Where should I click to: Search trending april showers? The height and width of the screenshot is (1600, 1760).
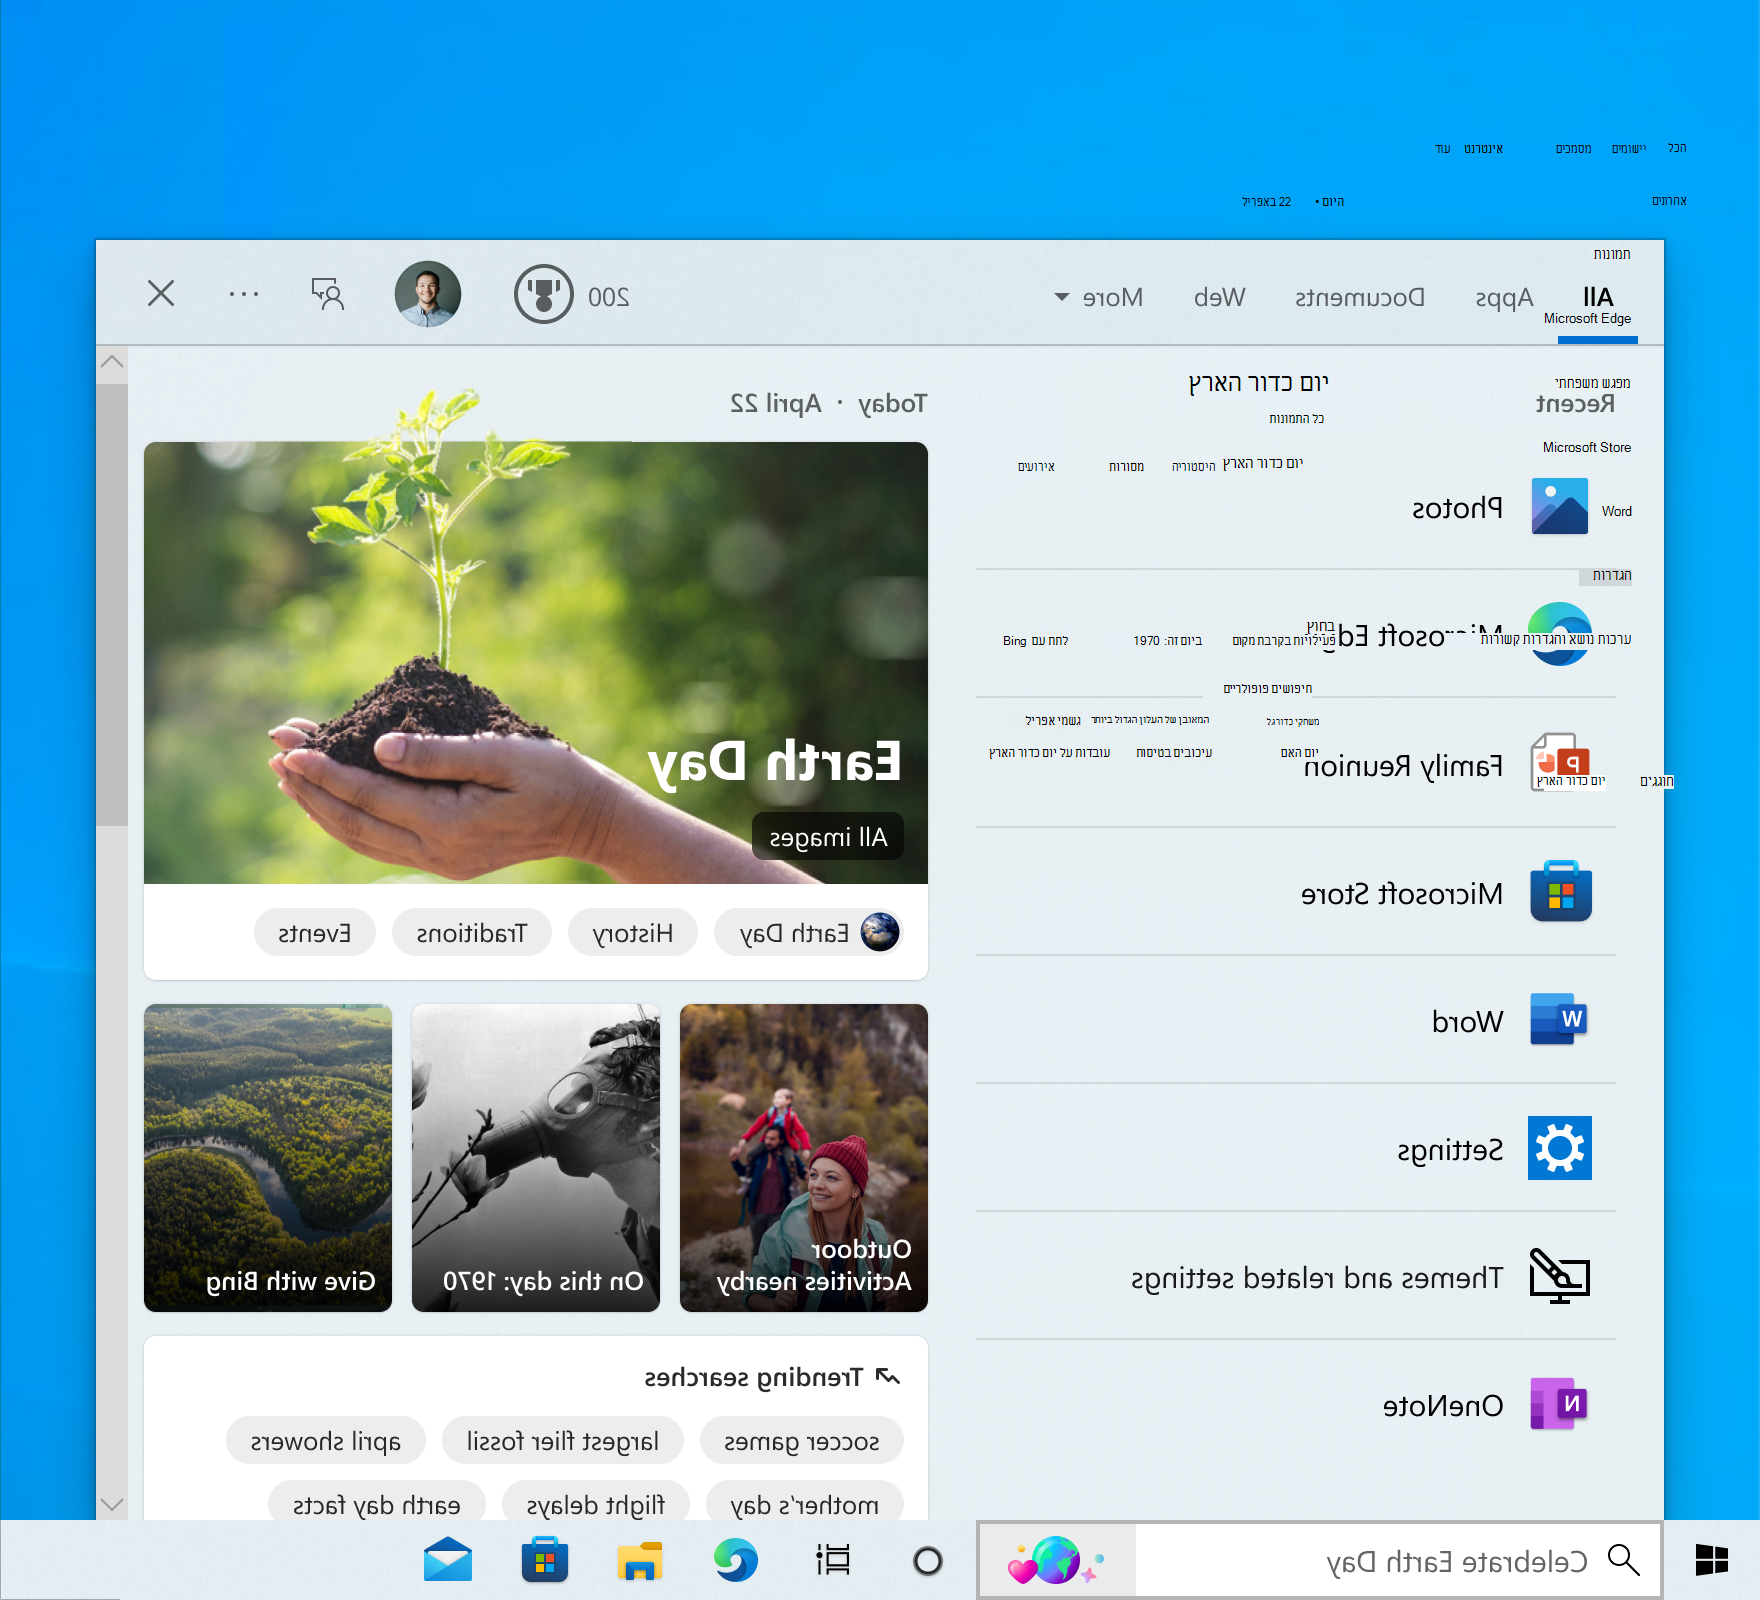pyautogui.click(x=326, y=1441)
